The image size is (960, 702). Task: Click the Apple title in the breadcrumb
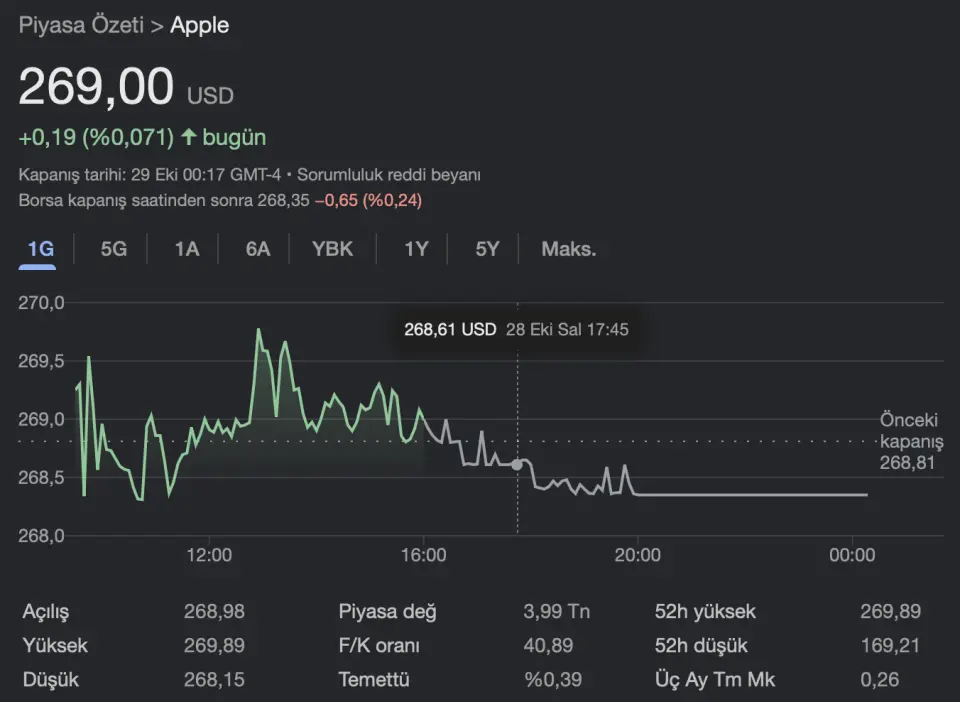click(x=199, y=25)
